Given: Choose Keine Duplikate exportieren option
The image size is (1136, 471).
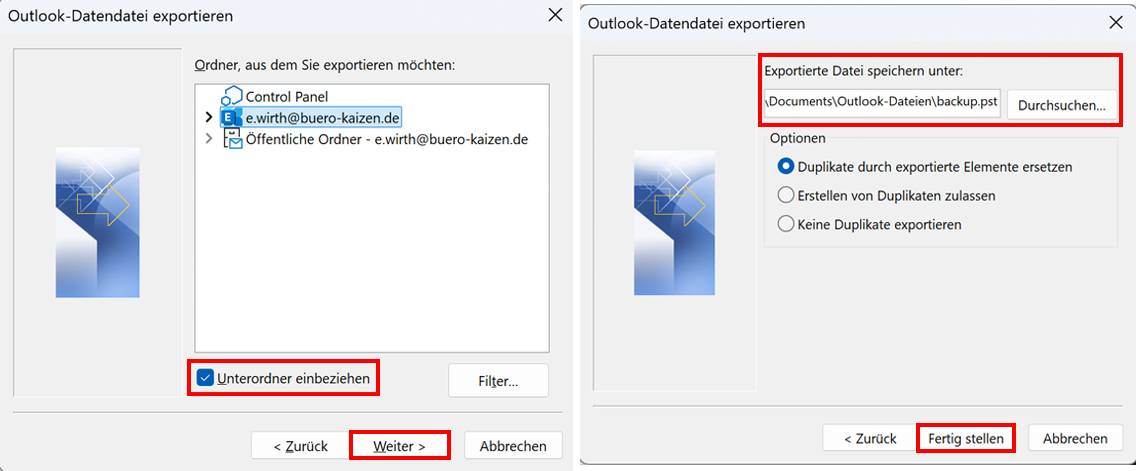Looking at the screenshot, I should pos(786,225).
